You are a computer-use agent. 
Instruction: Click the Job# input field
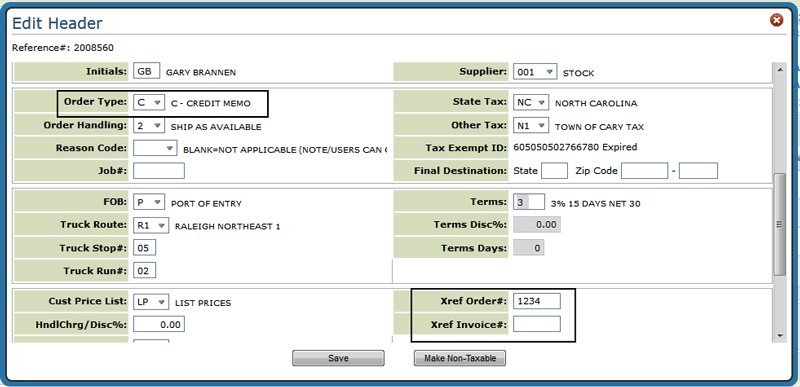point(159,170)
